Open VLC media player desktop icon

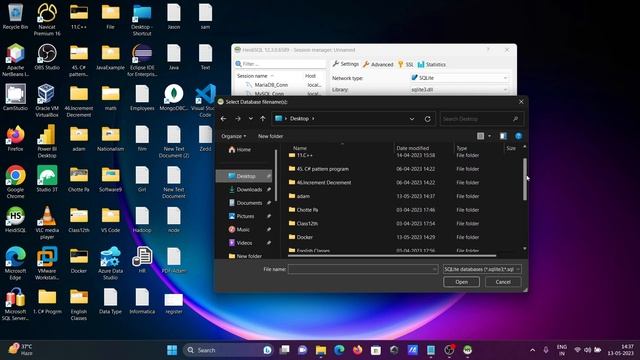point(47,222)
